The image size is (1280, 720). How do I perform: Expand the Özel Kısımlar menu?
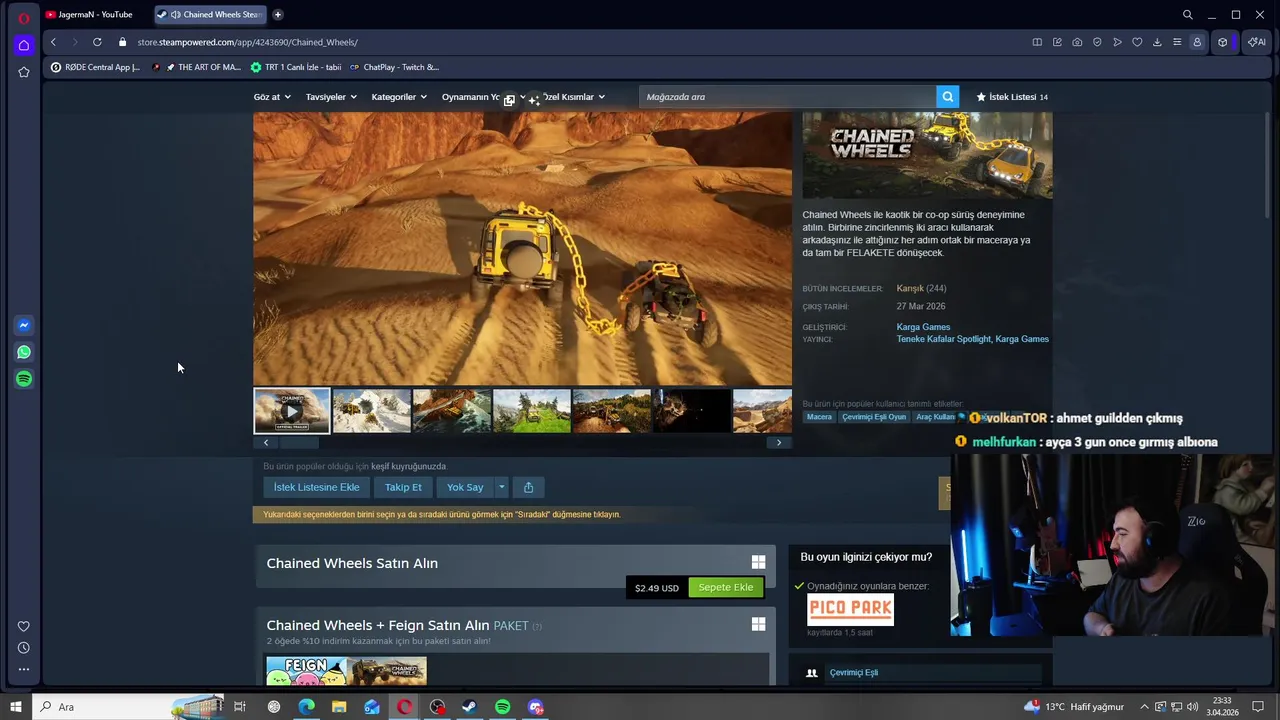click(573, 97)
